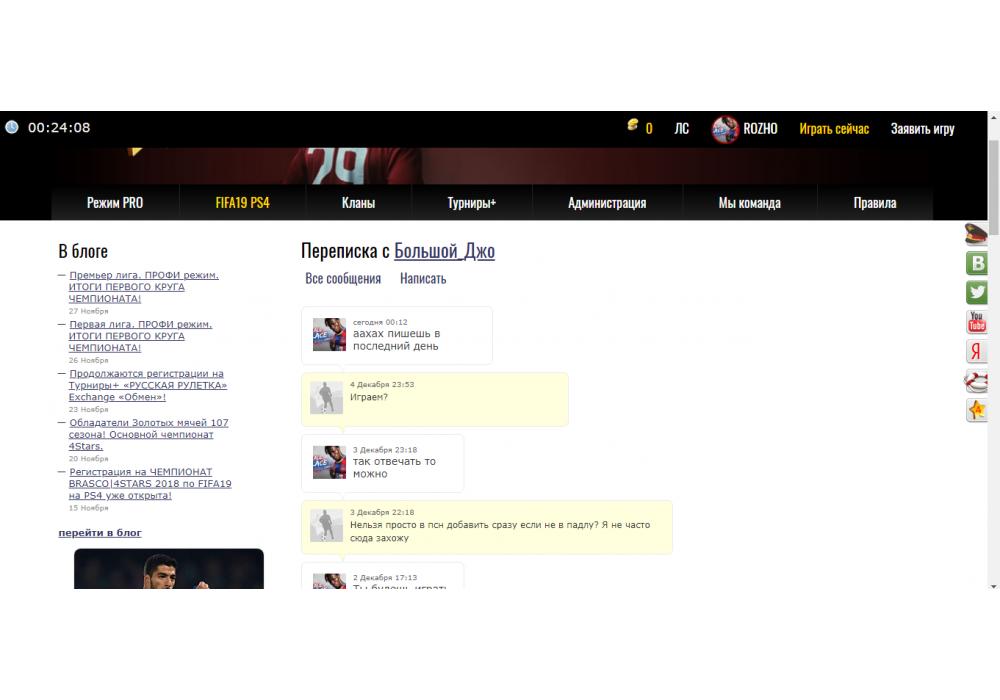This screenshot has height=700, width=1000.
Task: Click the gold star icon in sidebar
Action: (977, 410)
